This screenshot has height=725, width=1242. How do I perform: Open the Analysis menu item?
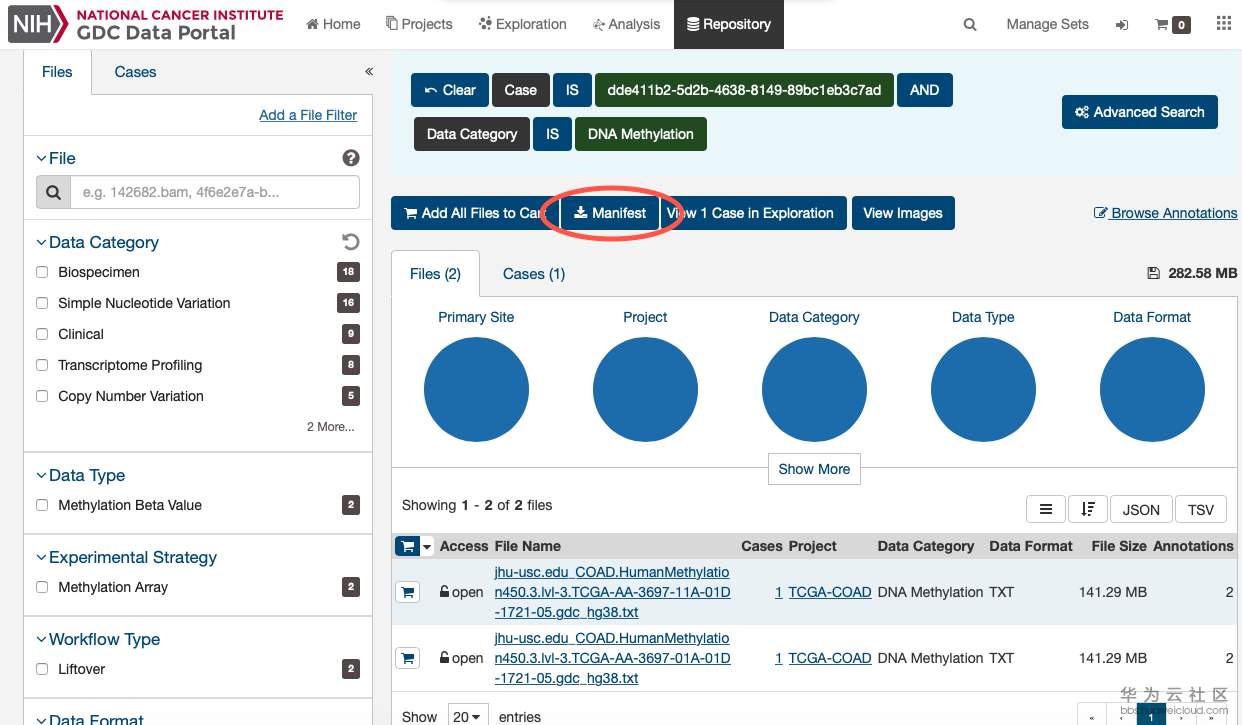click(626, 24)
